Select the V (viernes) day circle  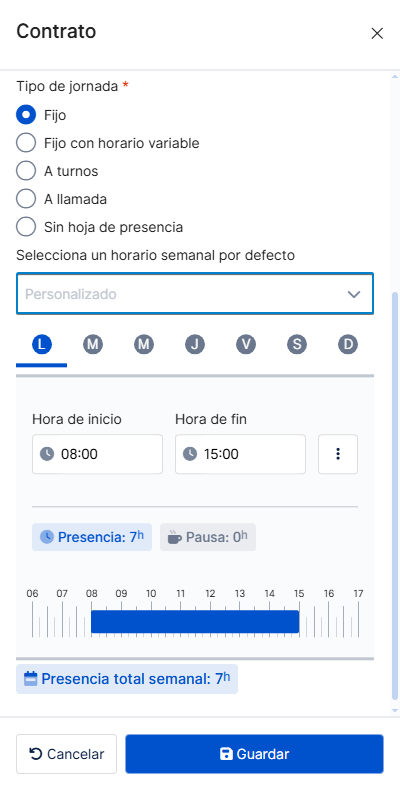[246, 345]
